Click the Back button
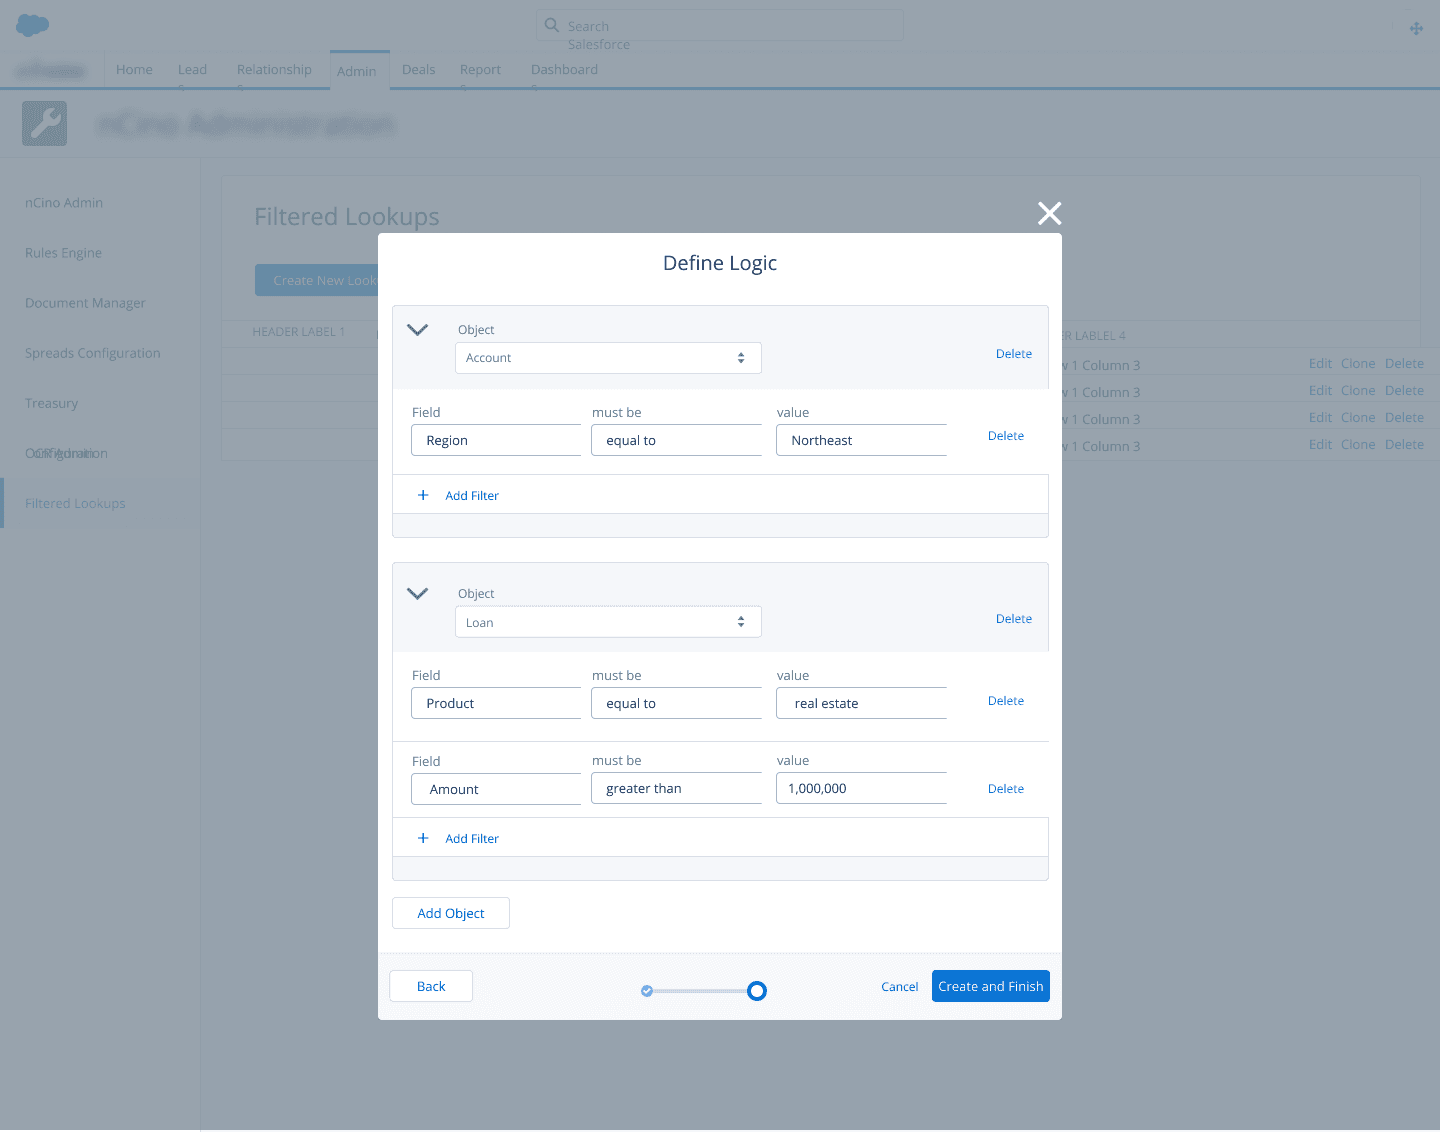1440x1132 pixels. coord(431,986)
